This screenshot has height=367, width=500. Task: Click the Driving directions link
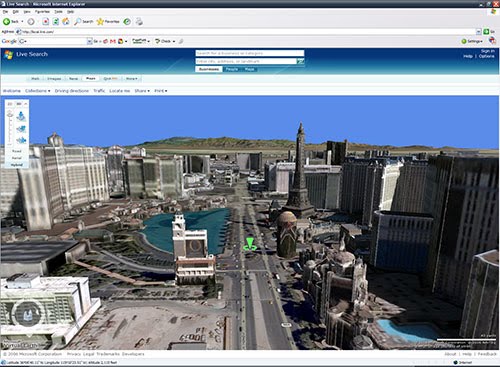point(72,91)
